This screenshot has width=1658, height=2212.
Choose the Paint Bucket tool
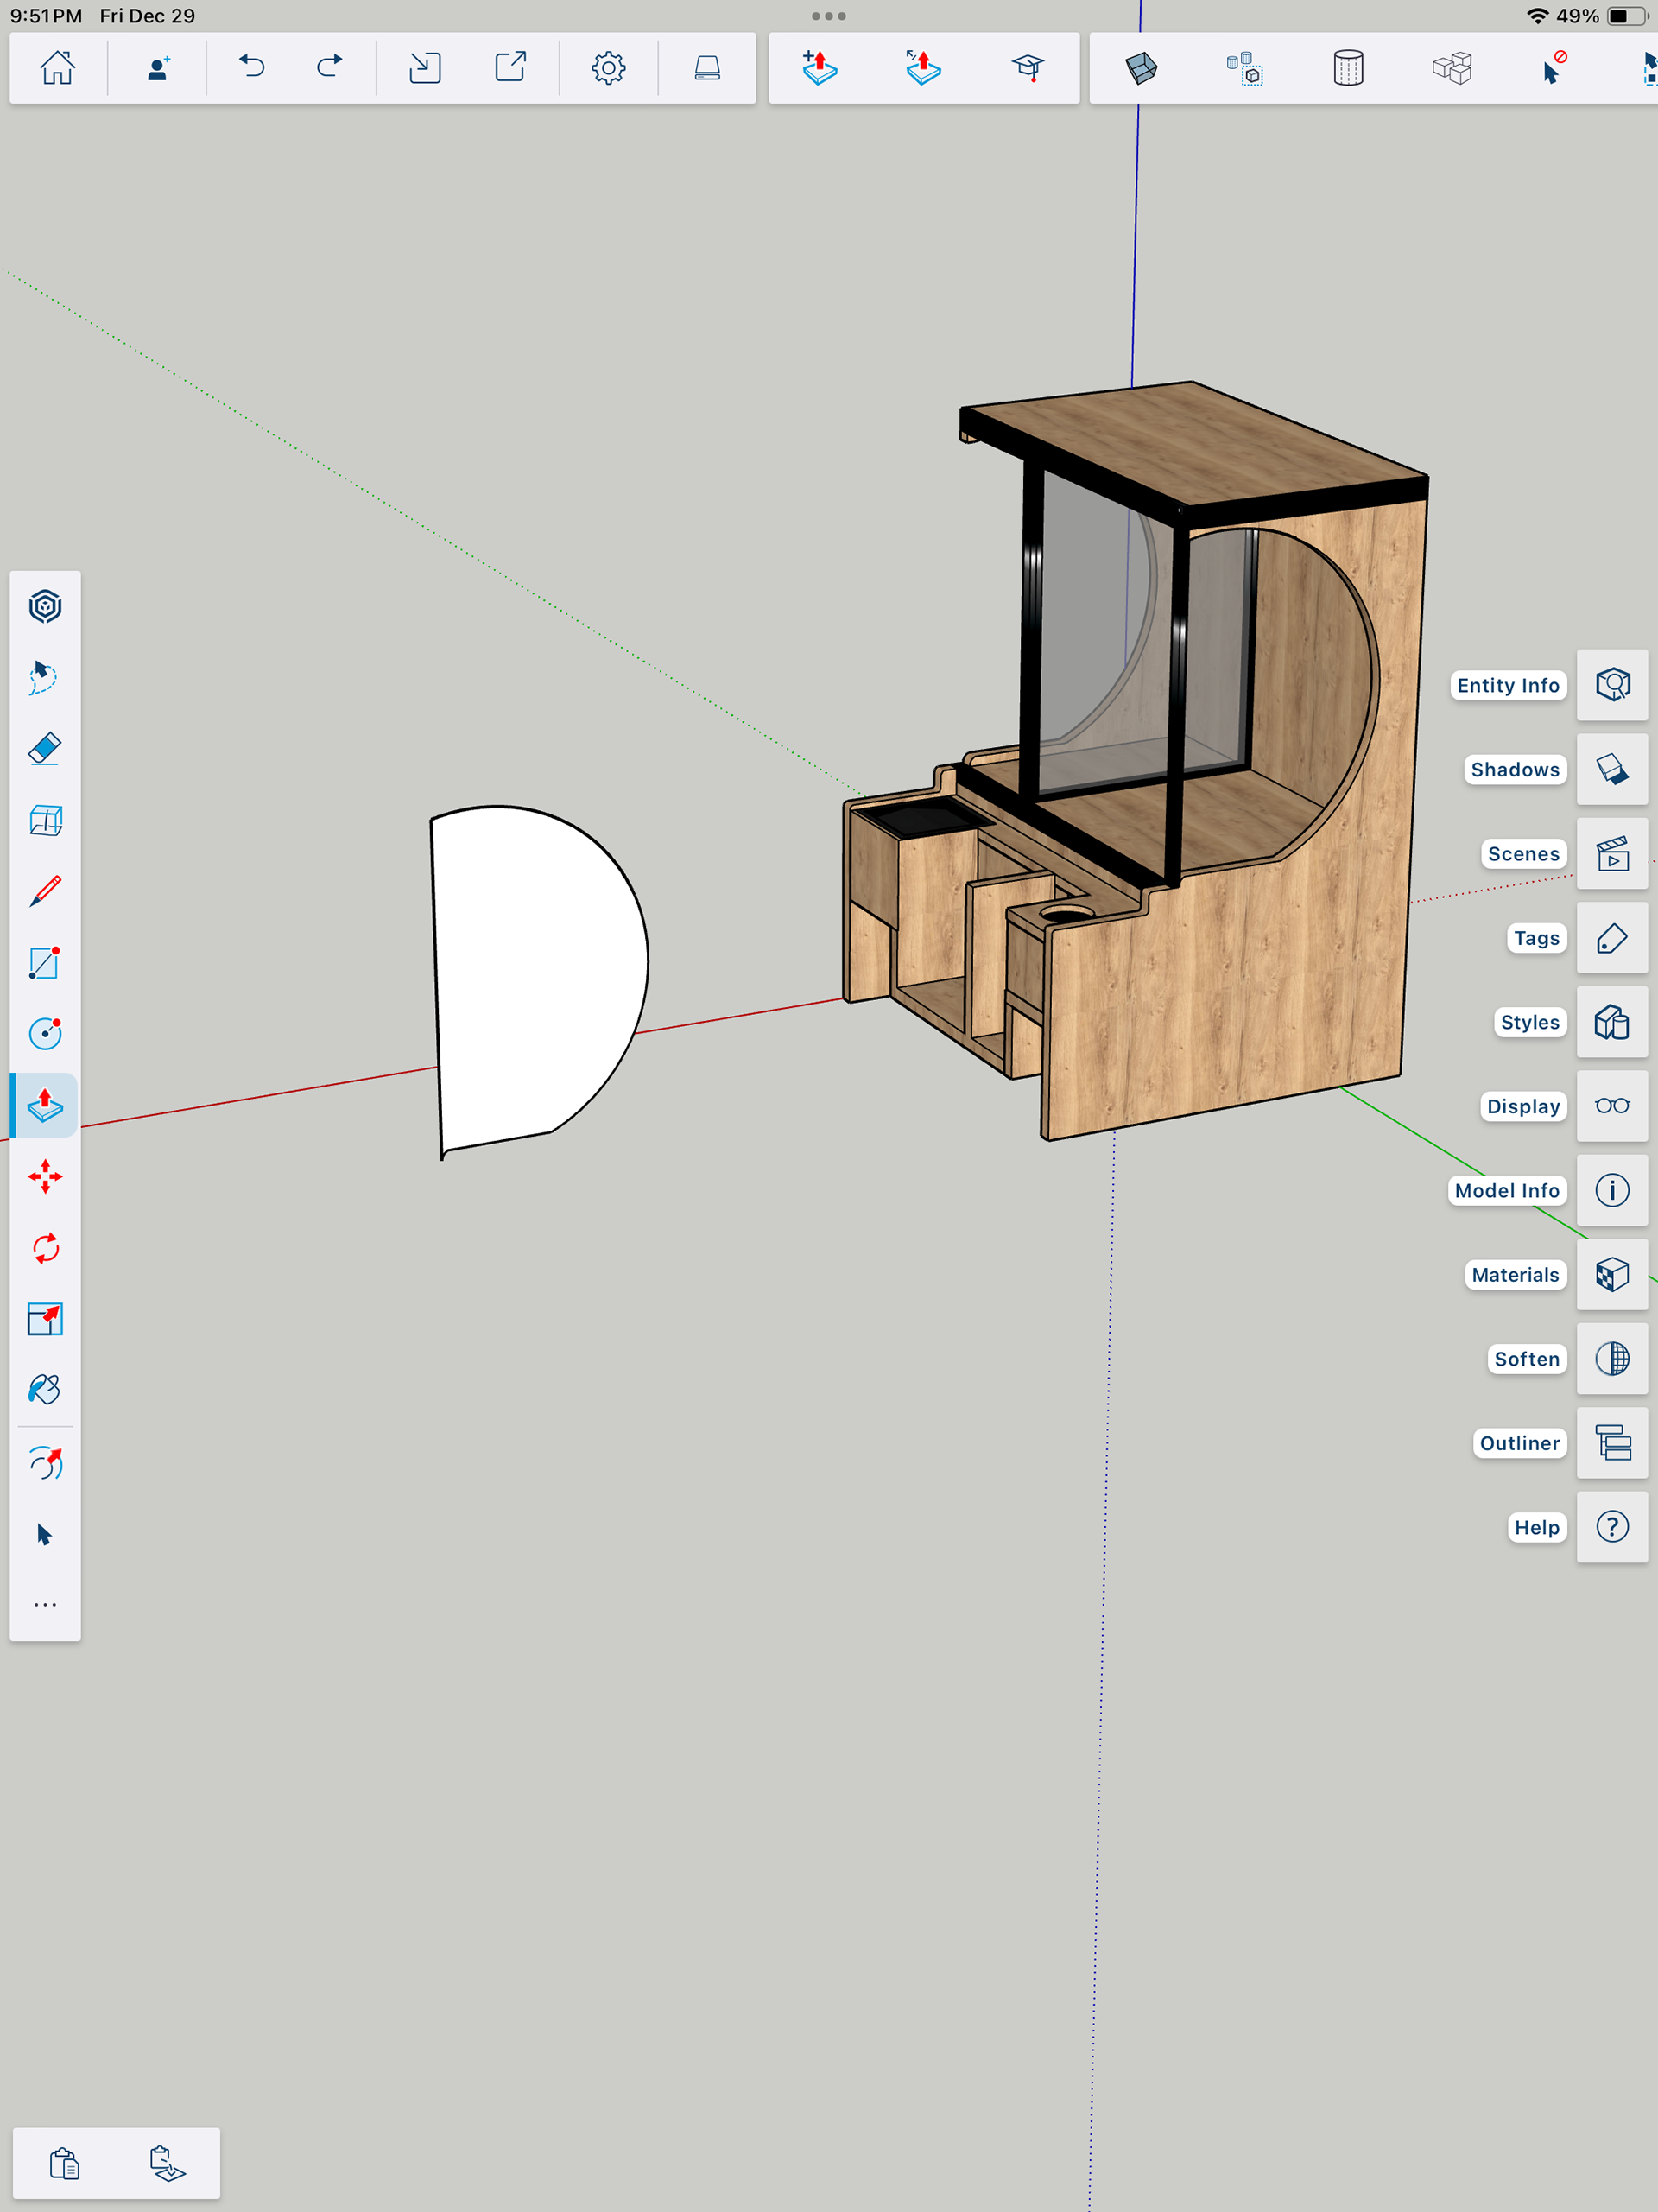tap(45, 1390)
